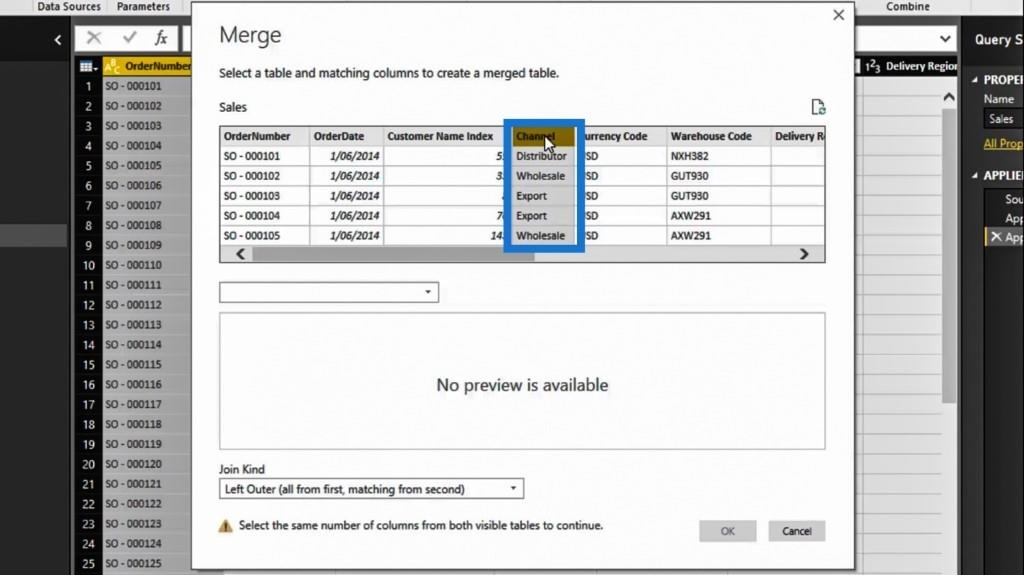The width and height of the screenshot is (1024, 575).
Task: Select the Currency Code column header
Action: (625, 136)
